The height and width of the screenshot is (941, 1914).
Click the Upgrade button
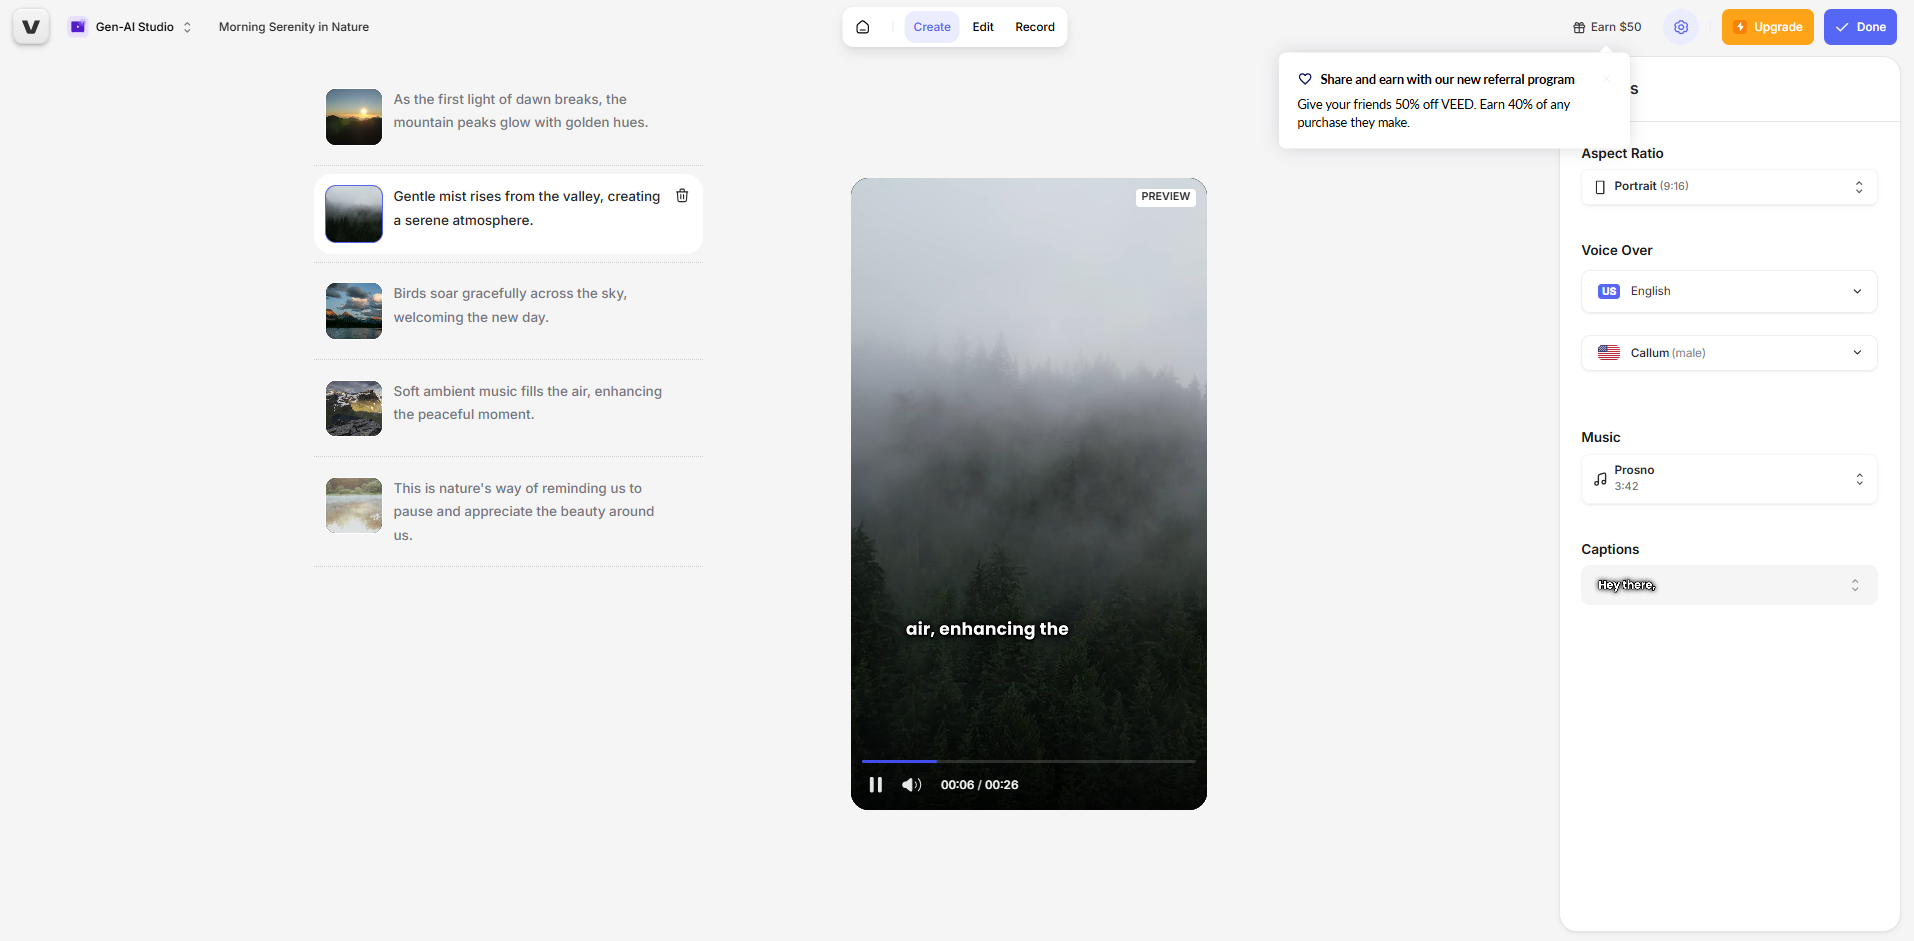(x=1766, y=27)
